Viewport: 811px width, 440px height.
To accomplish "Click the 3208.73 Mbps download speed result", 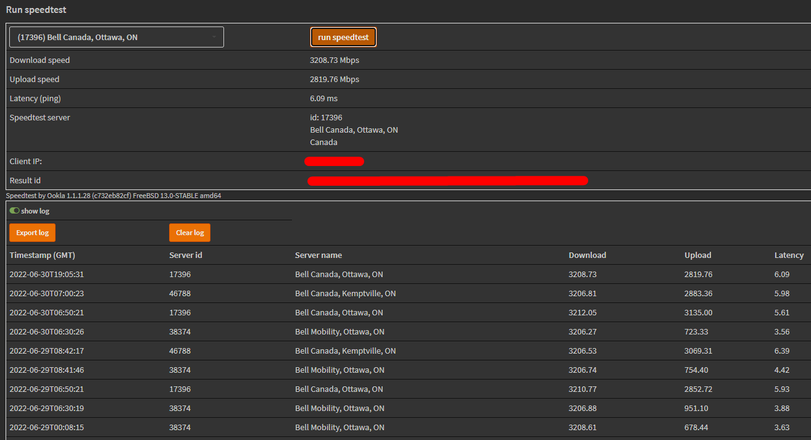I will pos(334,60).
